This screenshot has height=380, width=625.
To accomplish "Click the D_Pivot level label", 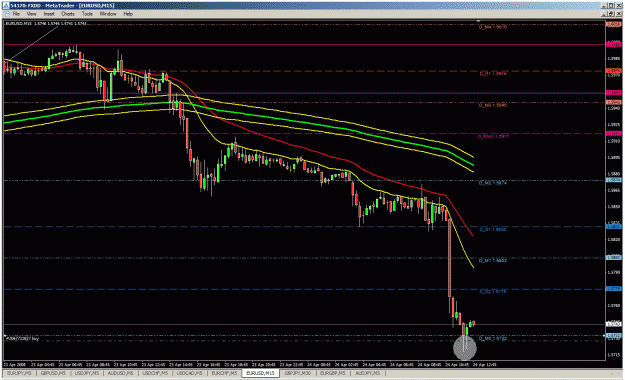I will (493, 136).
